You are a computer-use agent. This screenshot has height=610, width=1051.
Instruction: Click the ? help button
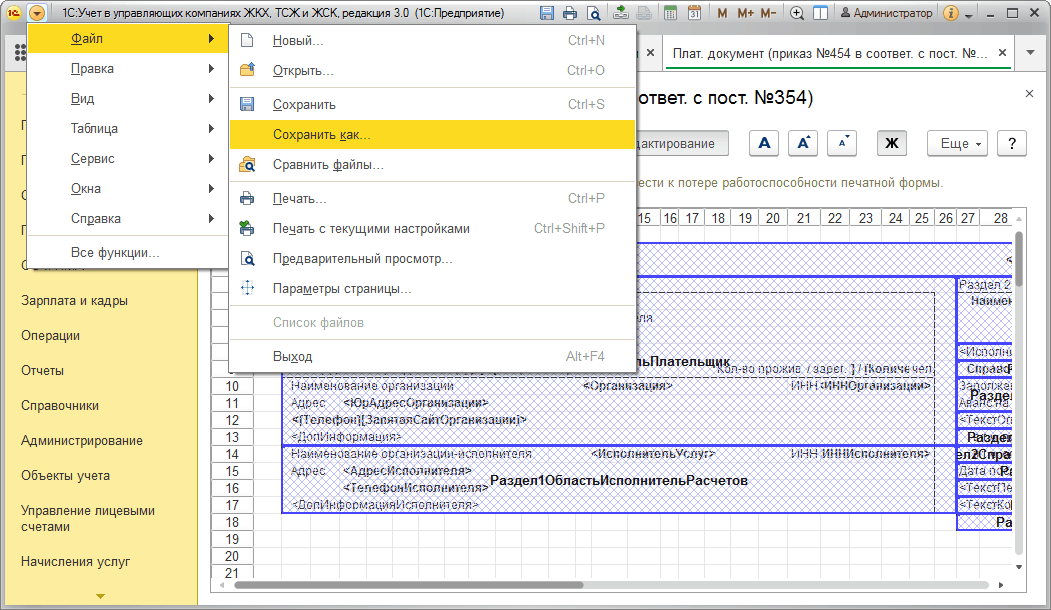pyautogui.click(x=1012, y=143)
